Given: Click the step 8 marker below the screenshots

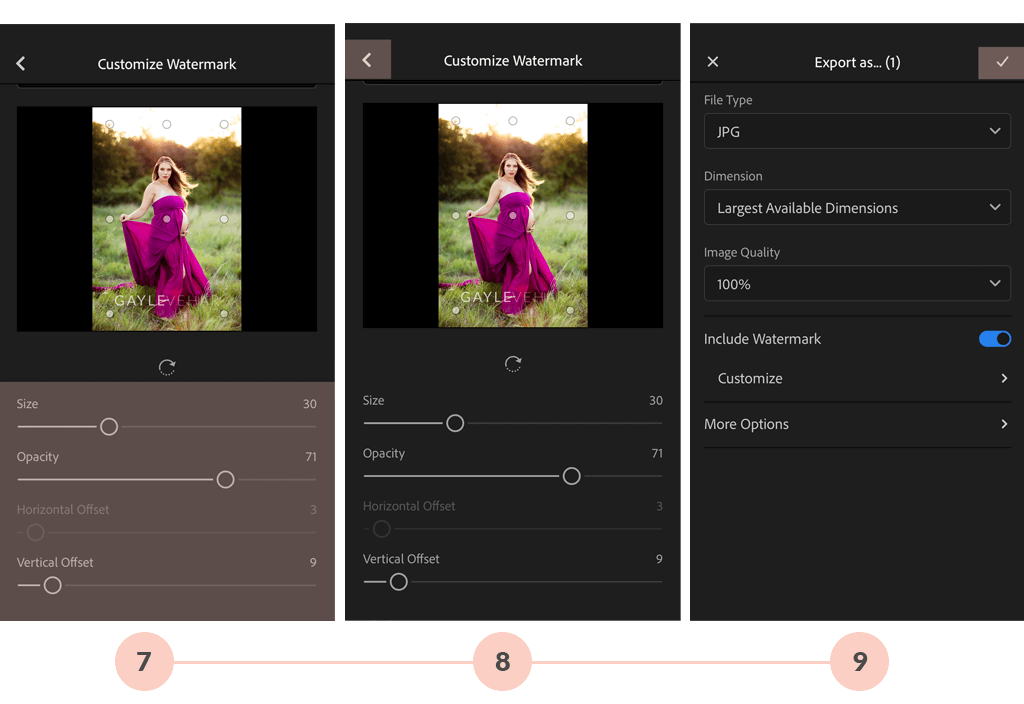Looking at the screenshot, I should tap(503, 661).
